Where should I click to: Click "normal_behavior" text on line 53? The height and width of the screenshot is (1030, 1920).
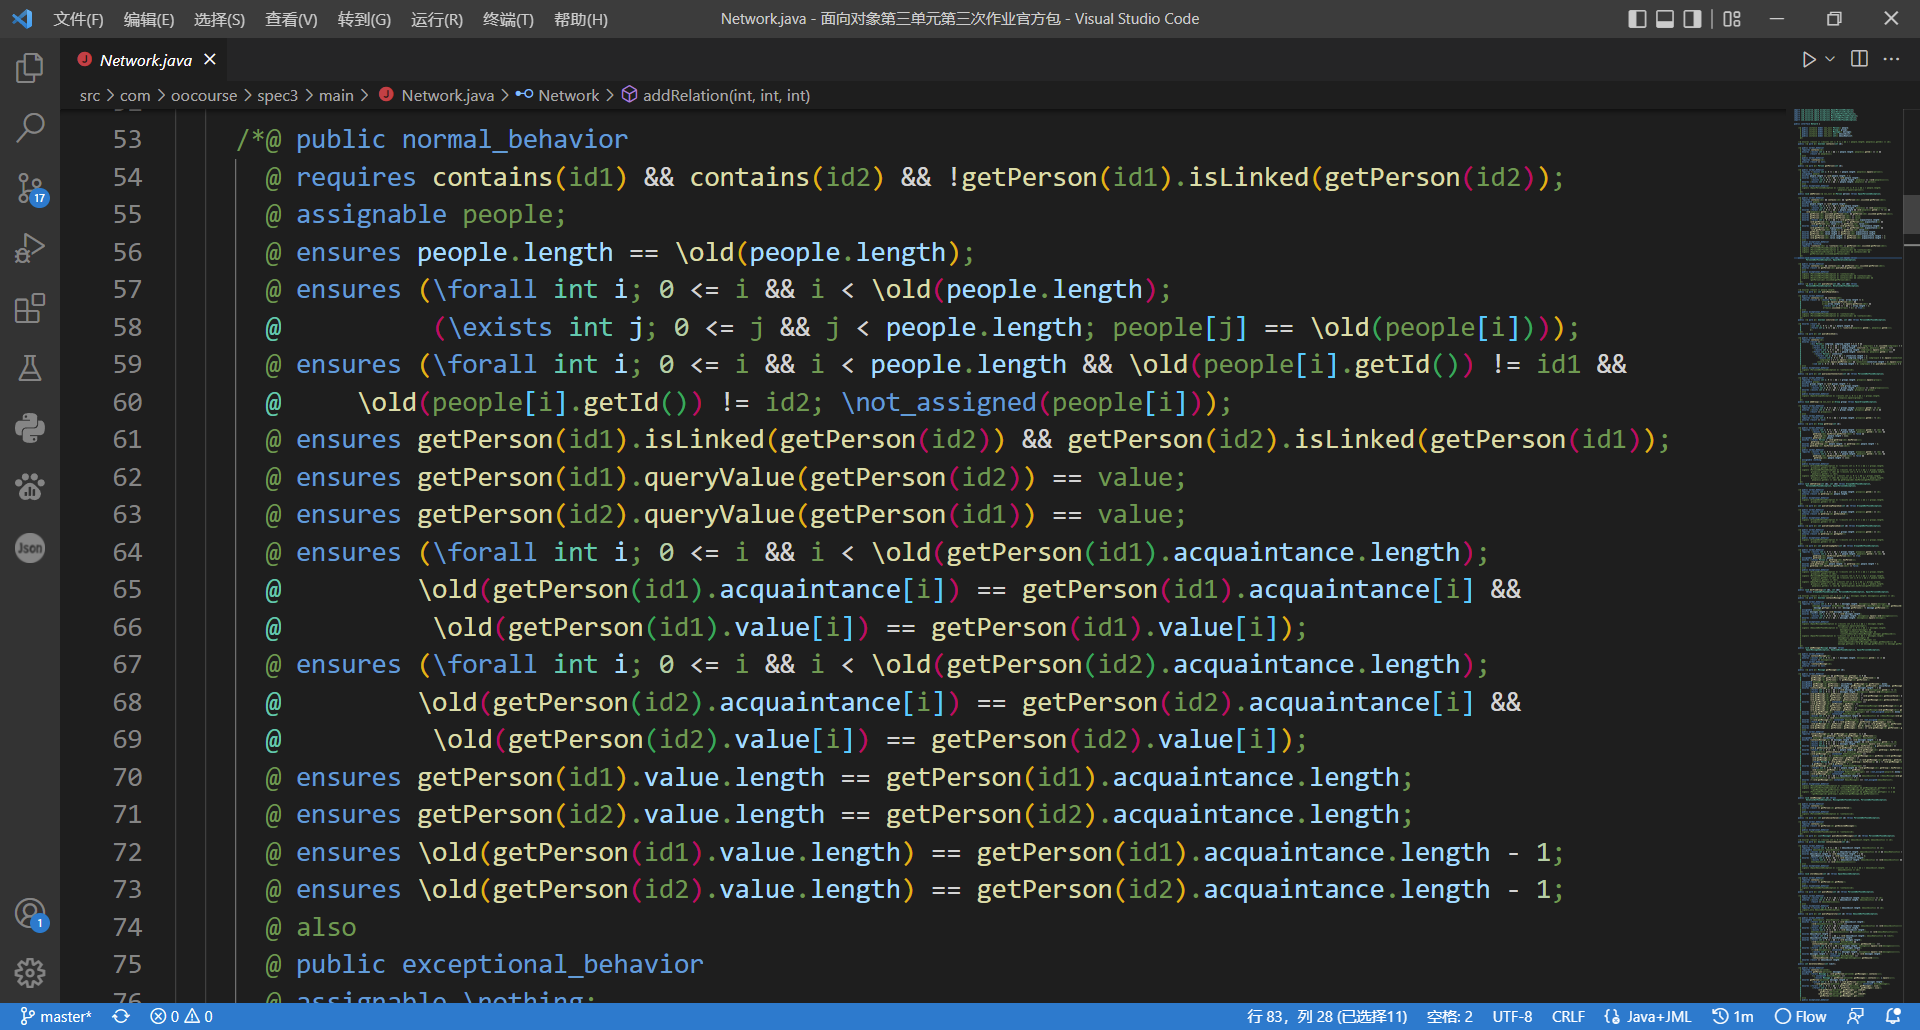[515, 139]
